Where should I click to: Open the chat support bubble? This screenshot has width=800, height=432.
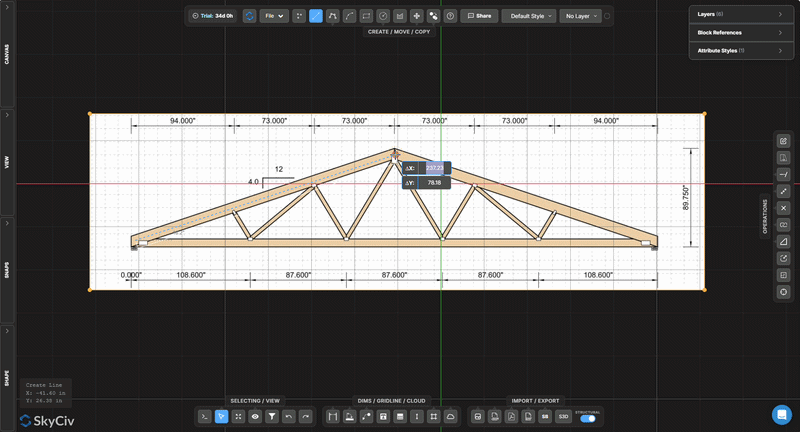tap(782, 415)
